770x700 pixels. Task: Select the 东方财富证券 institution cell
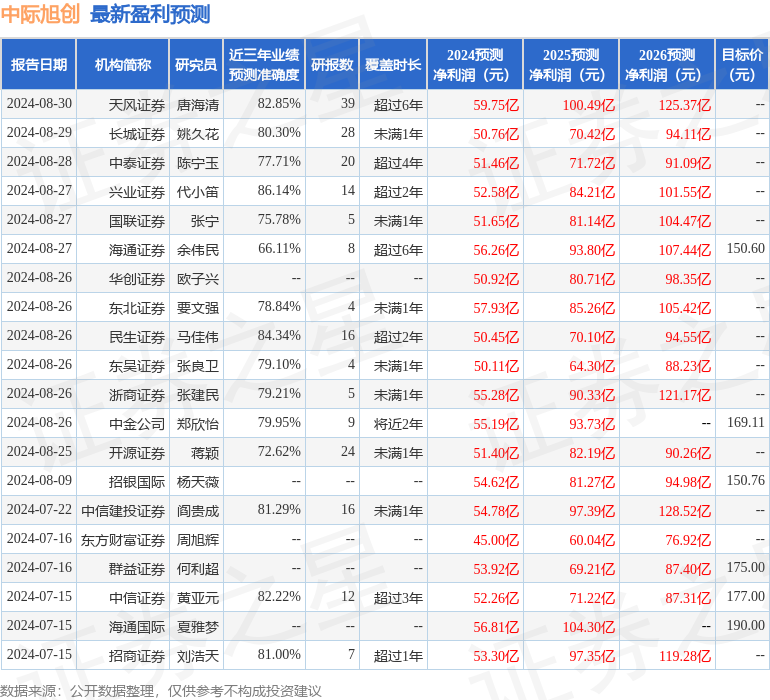pyautogui.click(x=123, y=539)
